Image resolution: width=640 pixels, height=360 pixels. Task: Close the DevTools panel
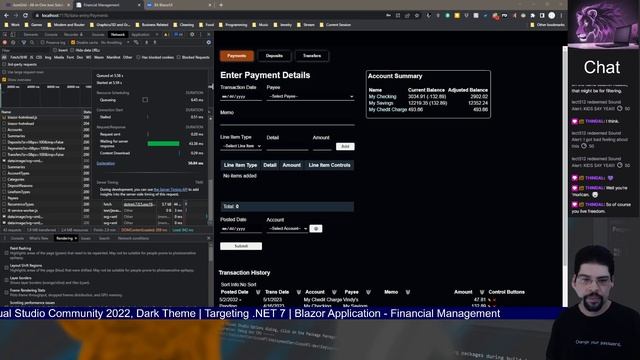(209, 35)
